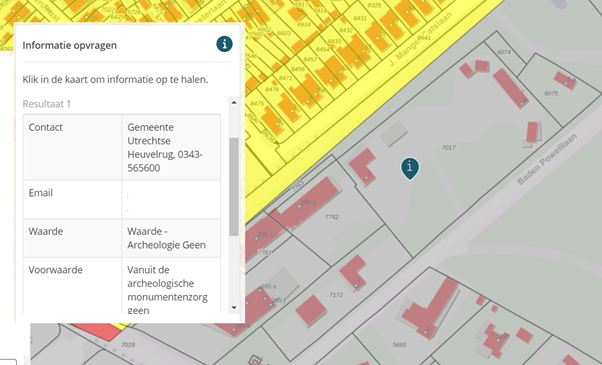Click the 'Vanuit de archeologische monumentenzorg' cell
This screenshot has height=365, width=602.
(171, 286)
